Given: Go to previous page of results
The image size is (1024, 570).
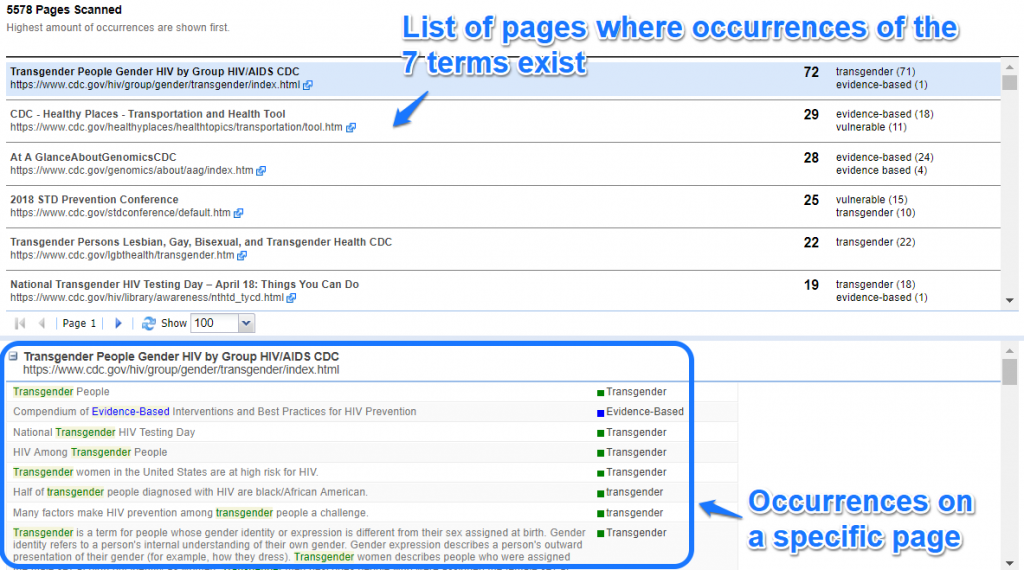Looking at the screenshot, I should (42, 324).
